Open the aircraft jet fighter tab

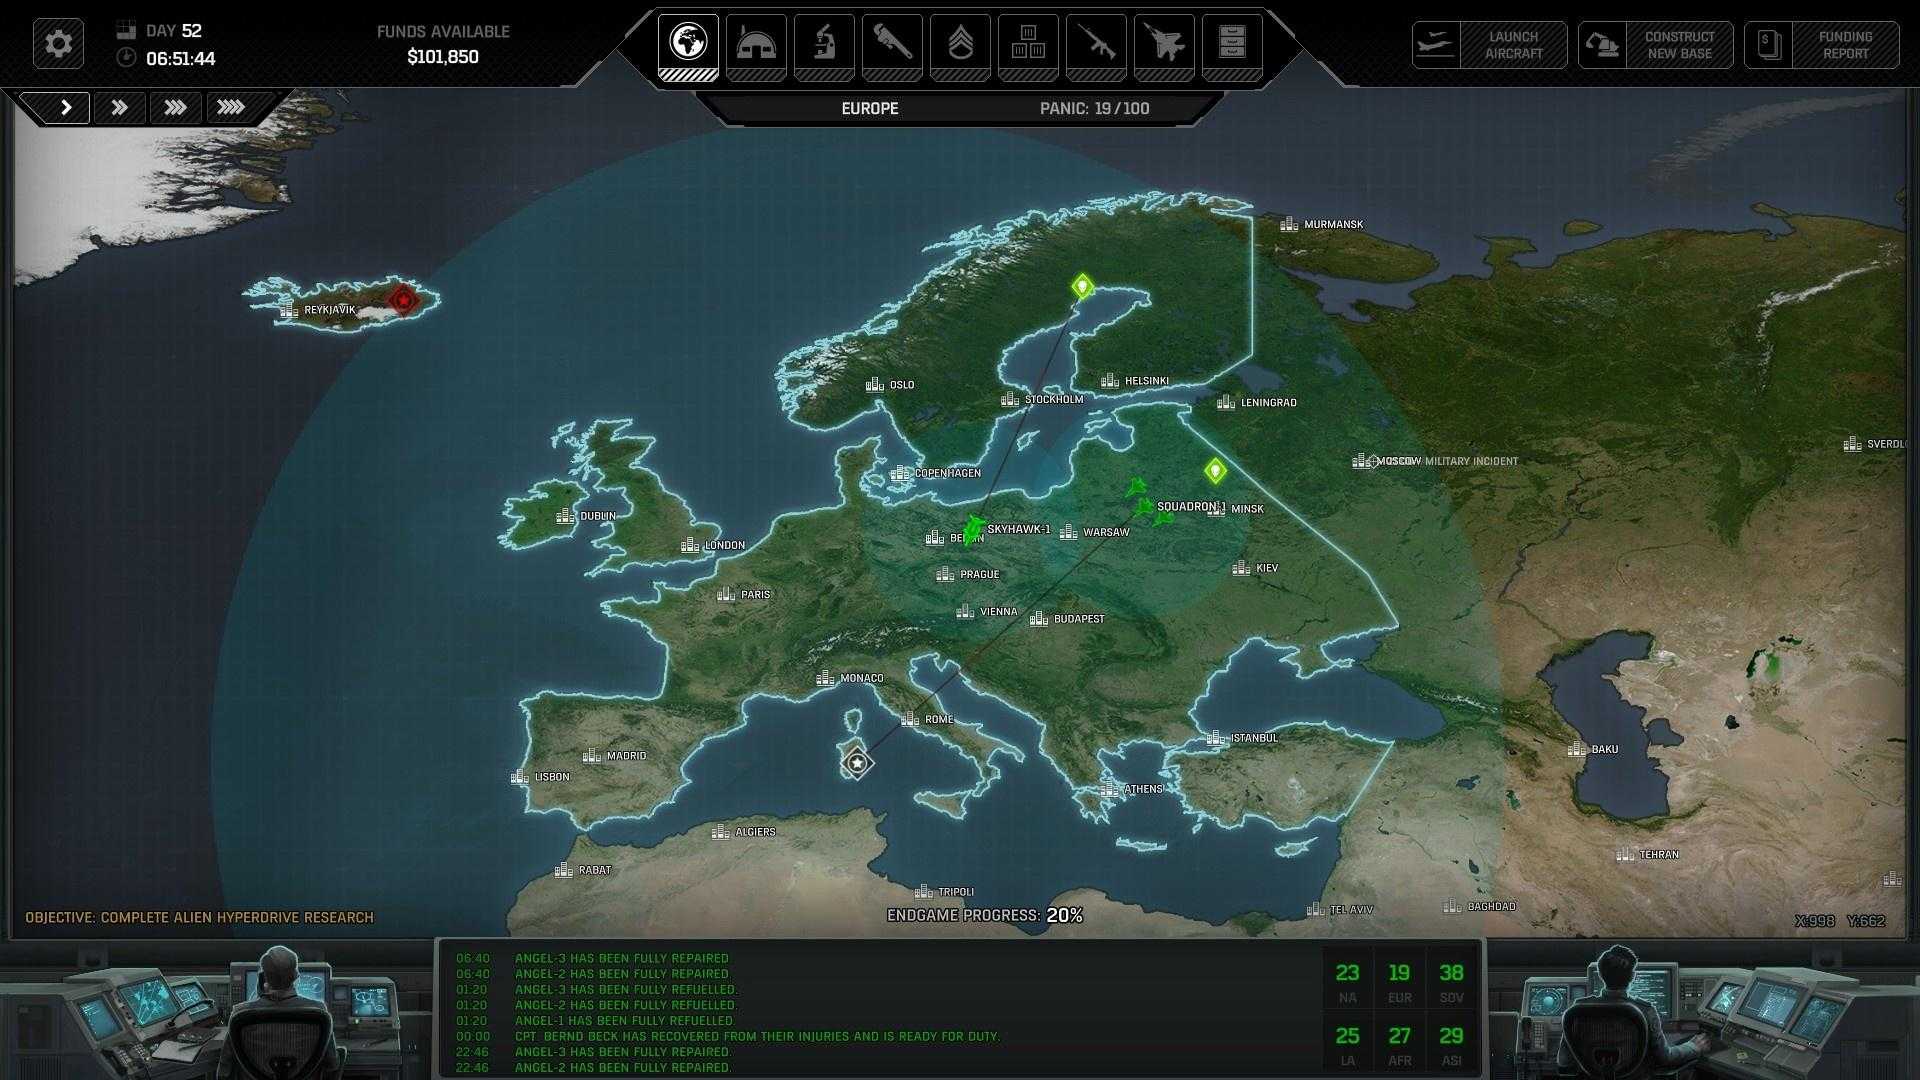click(x=1164, y=46)
